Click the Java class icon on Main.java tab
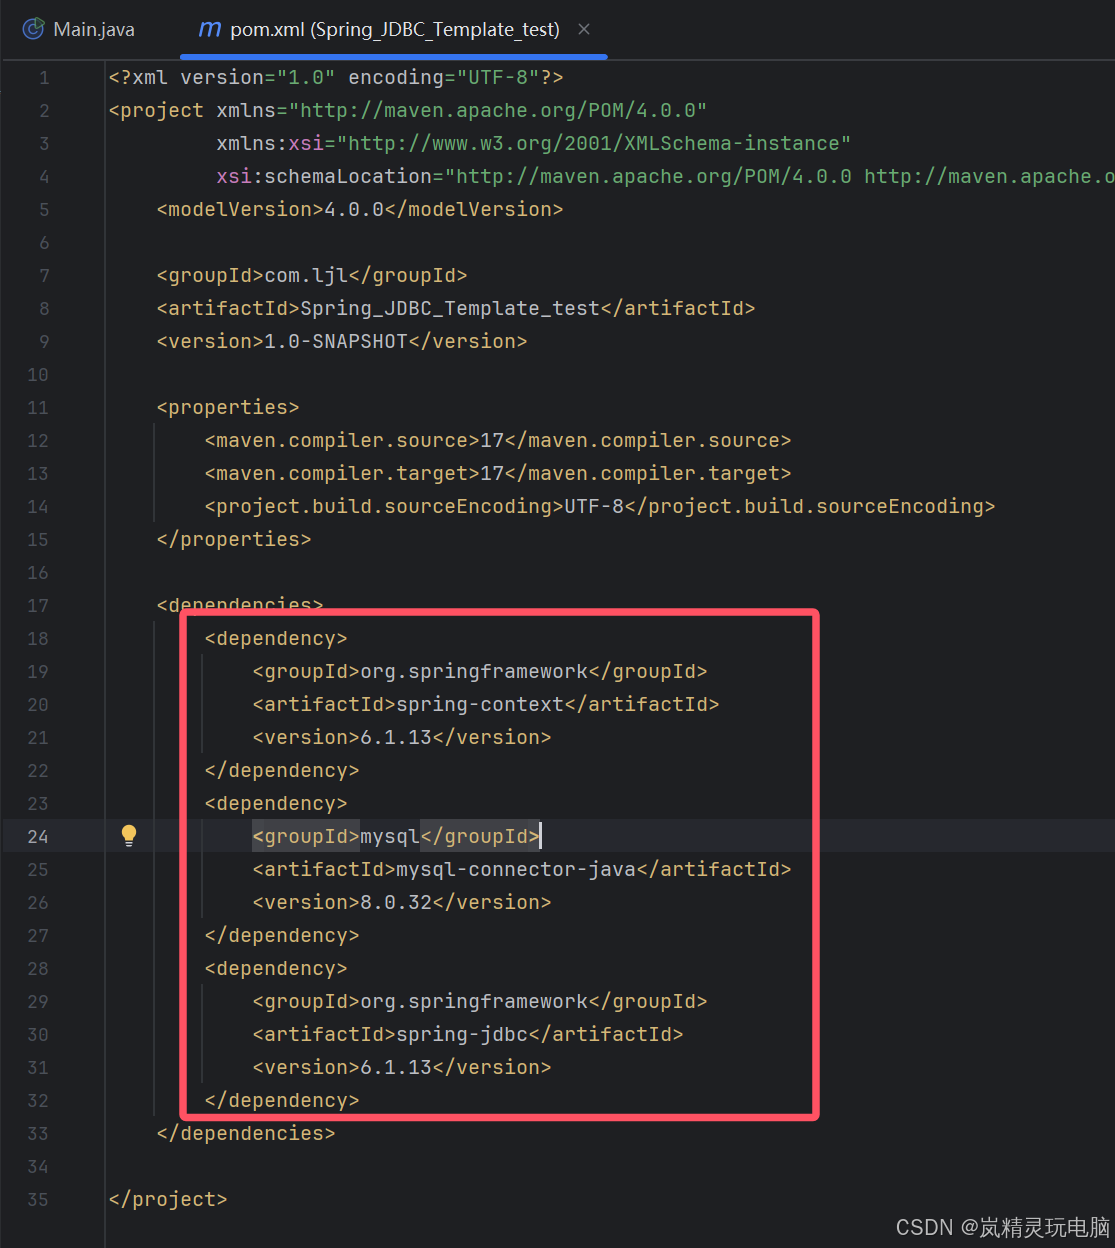Viewport: 1115px width, 1248px height. pyautogui.click(x=33, y=29)
